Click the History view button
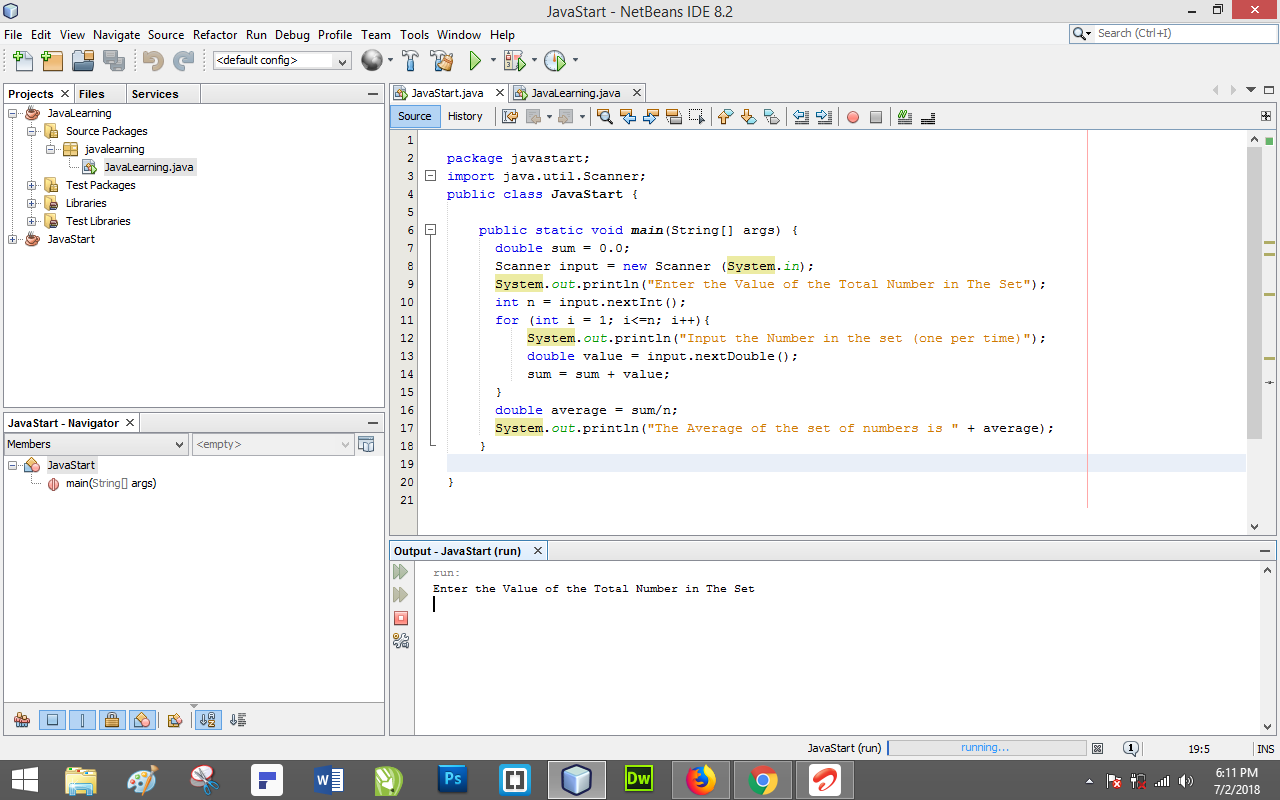This screenshot has width=1280, height=800. (x=465, y=116)
